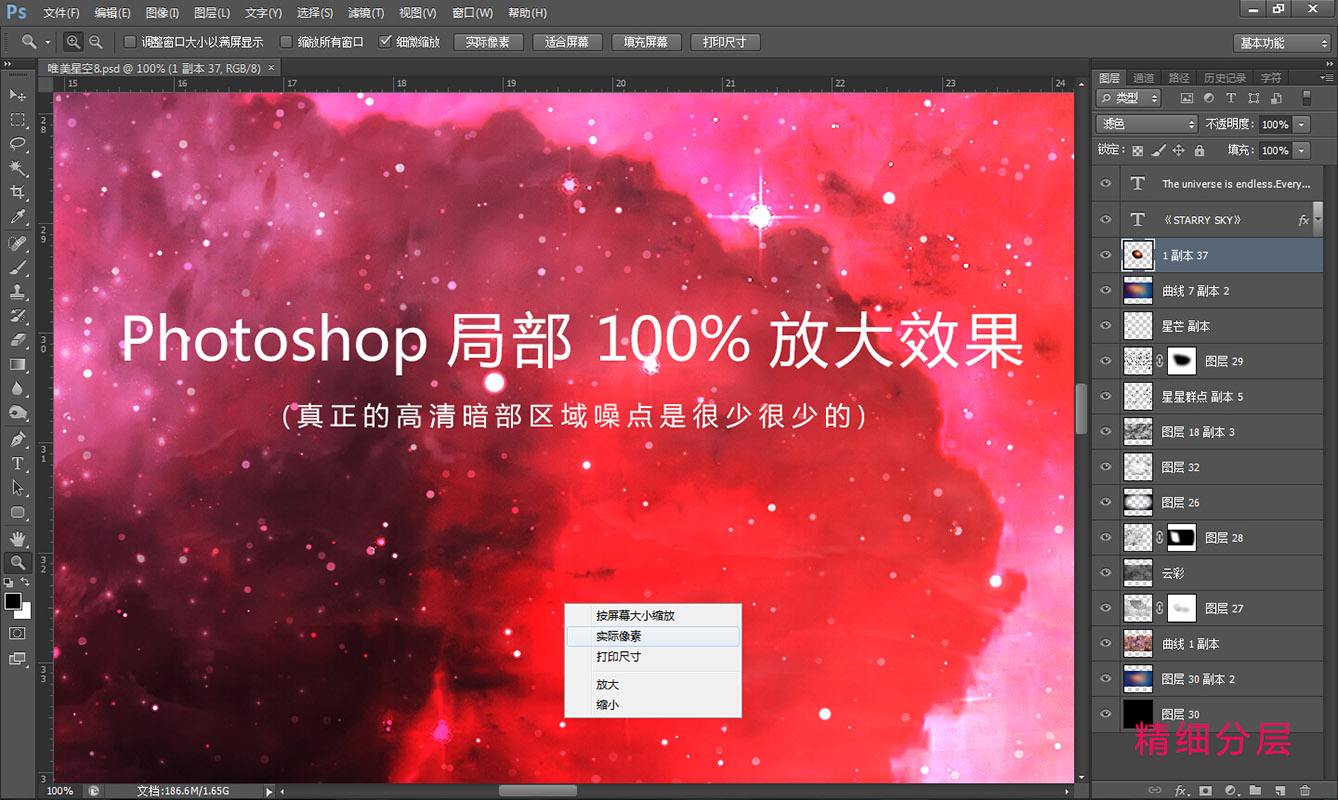Select the Hand tool

[x=18, y=539]
